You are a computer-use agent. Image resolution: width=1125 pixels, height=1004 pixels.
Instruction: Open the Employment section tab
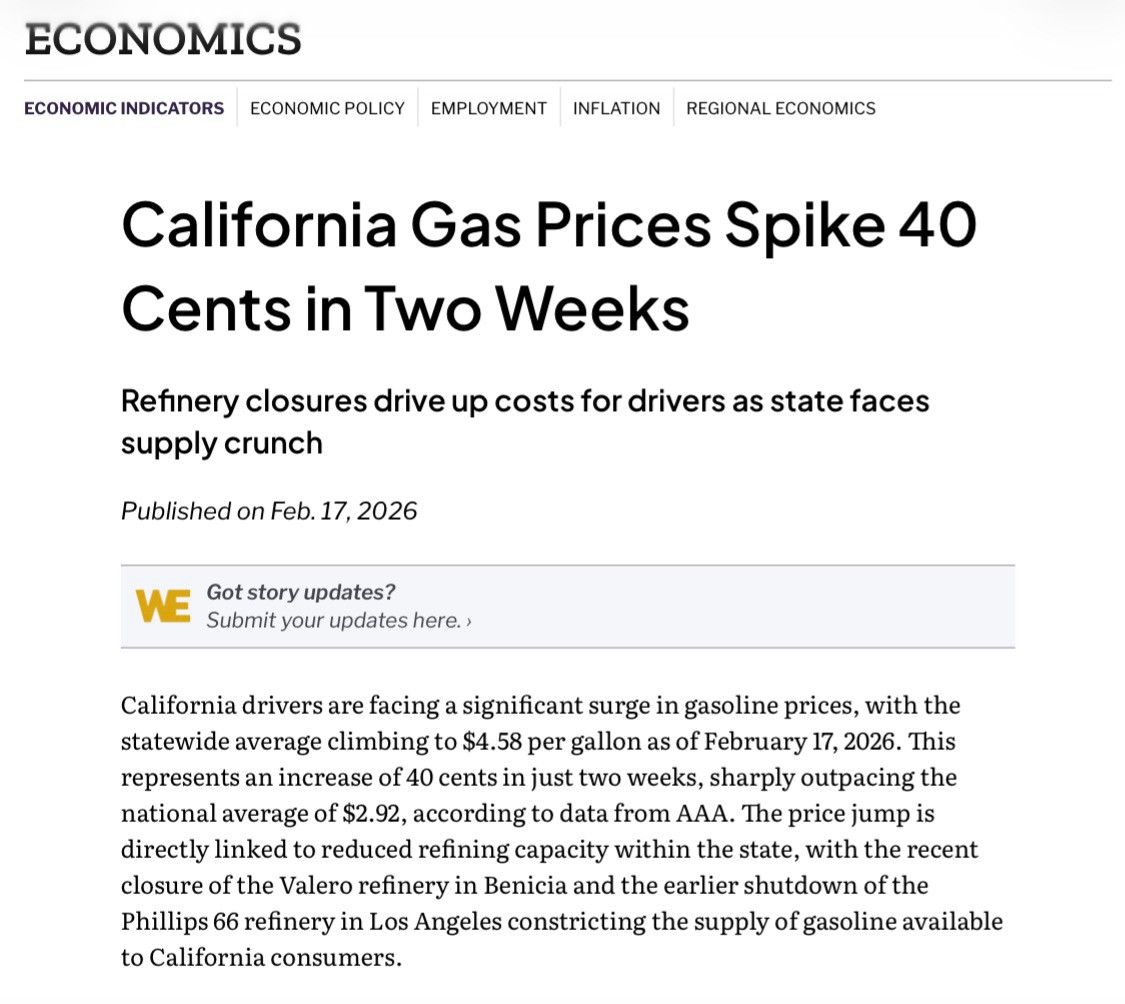(x=489, y=108)
